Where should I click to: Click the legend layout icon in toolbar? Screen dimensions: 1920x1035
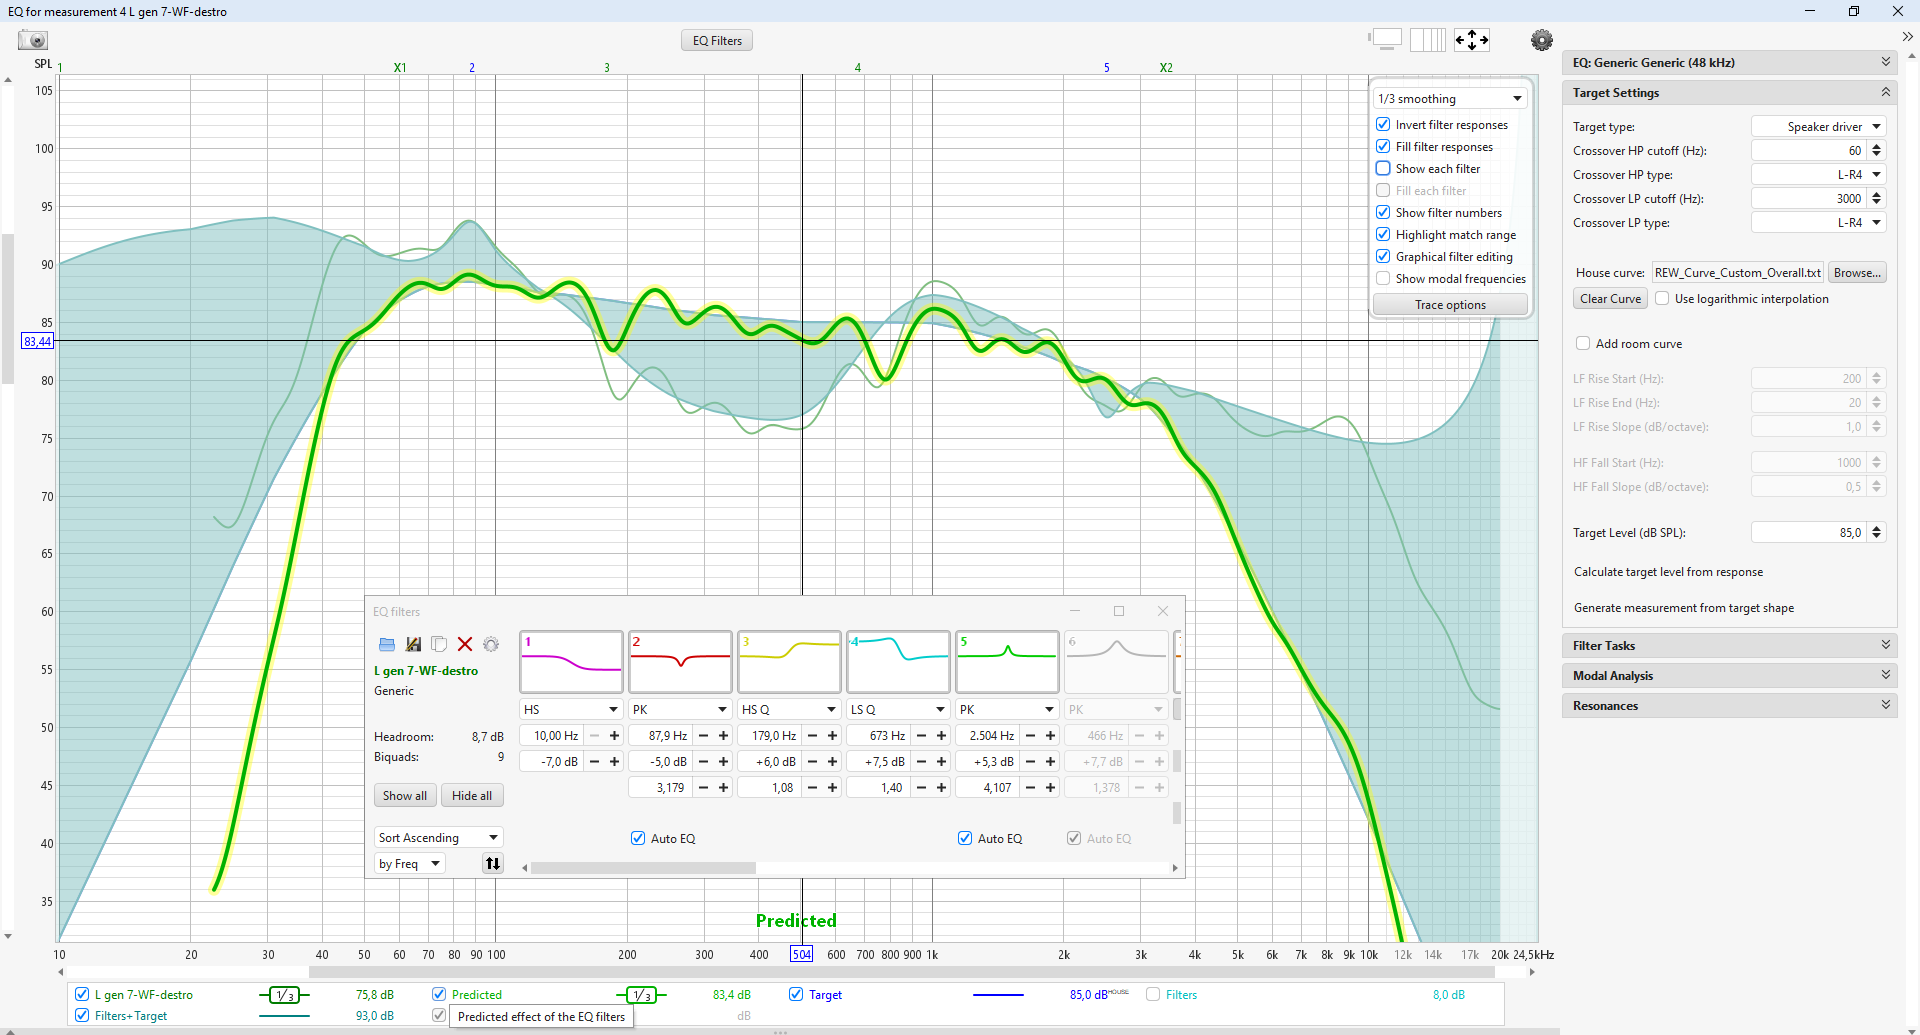coord(1385,40)
